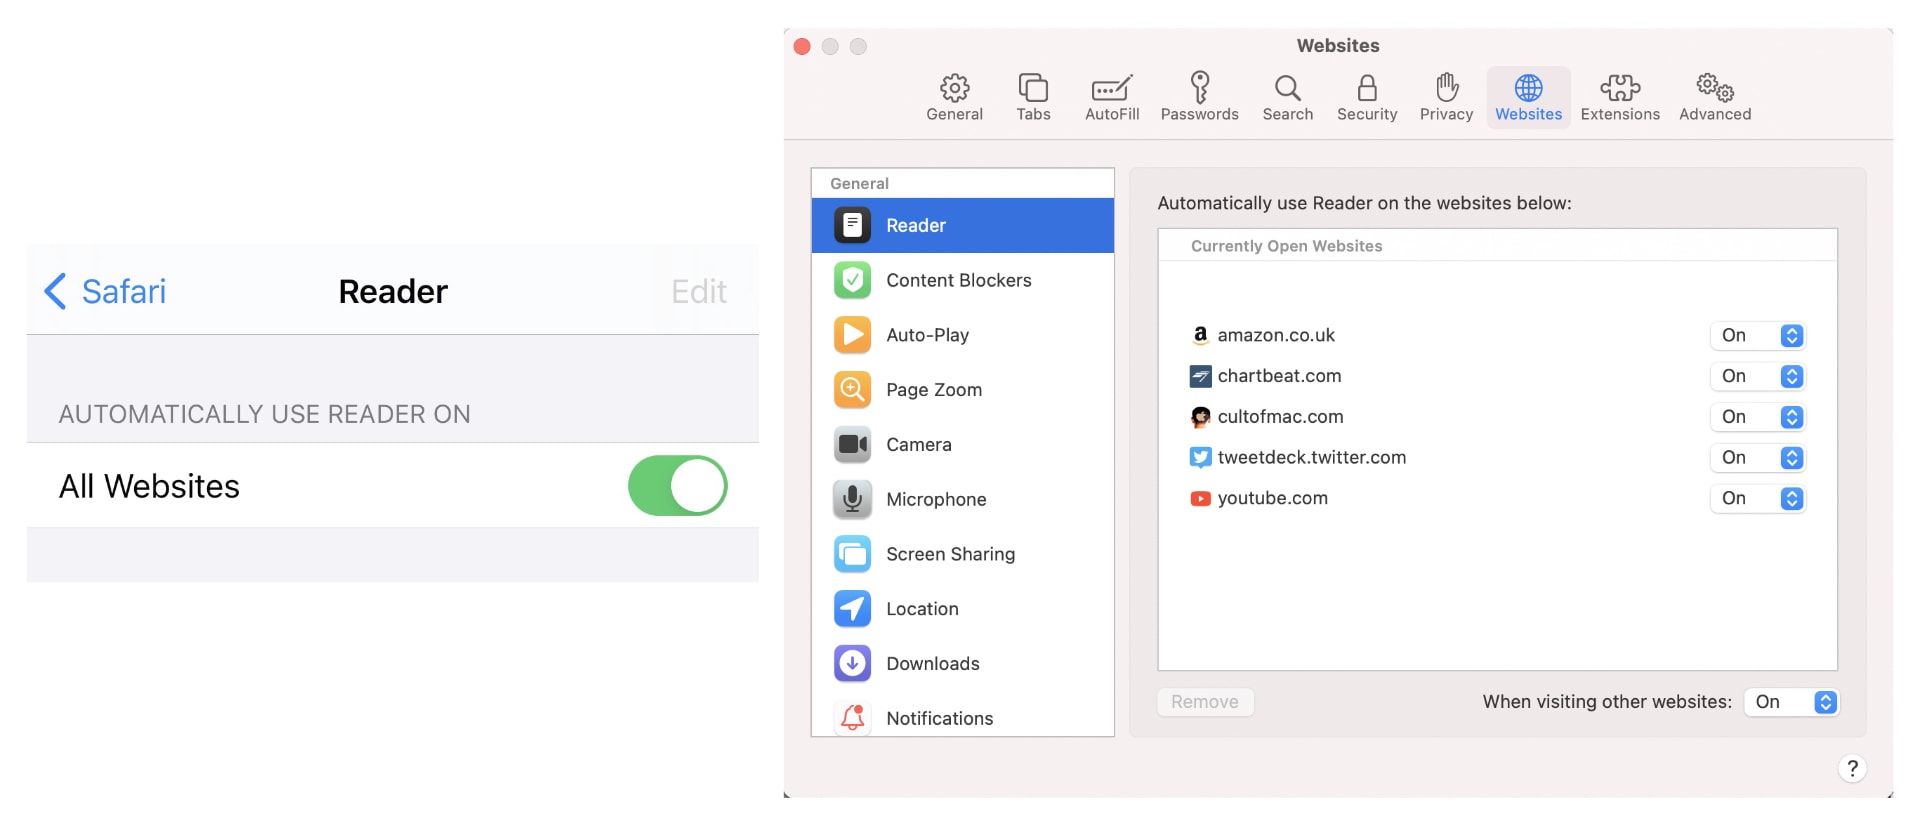Select Content Blockers in sidebar

coord(958,281)
